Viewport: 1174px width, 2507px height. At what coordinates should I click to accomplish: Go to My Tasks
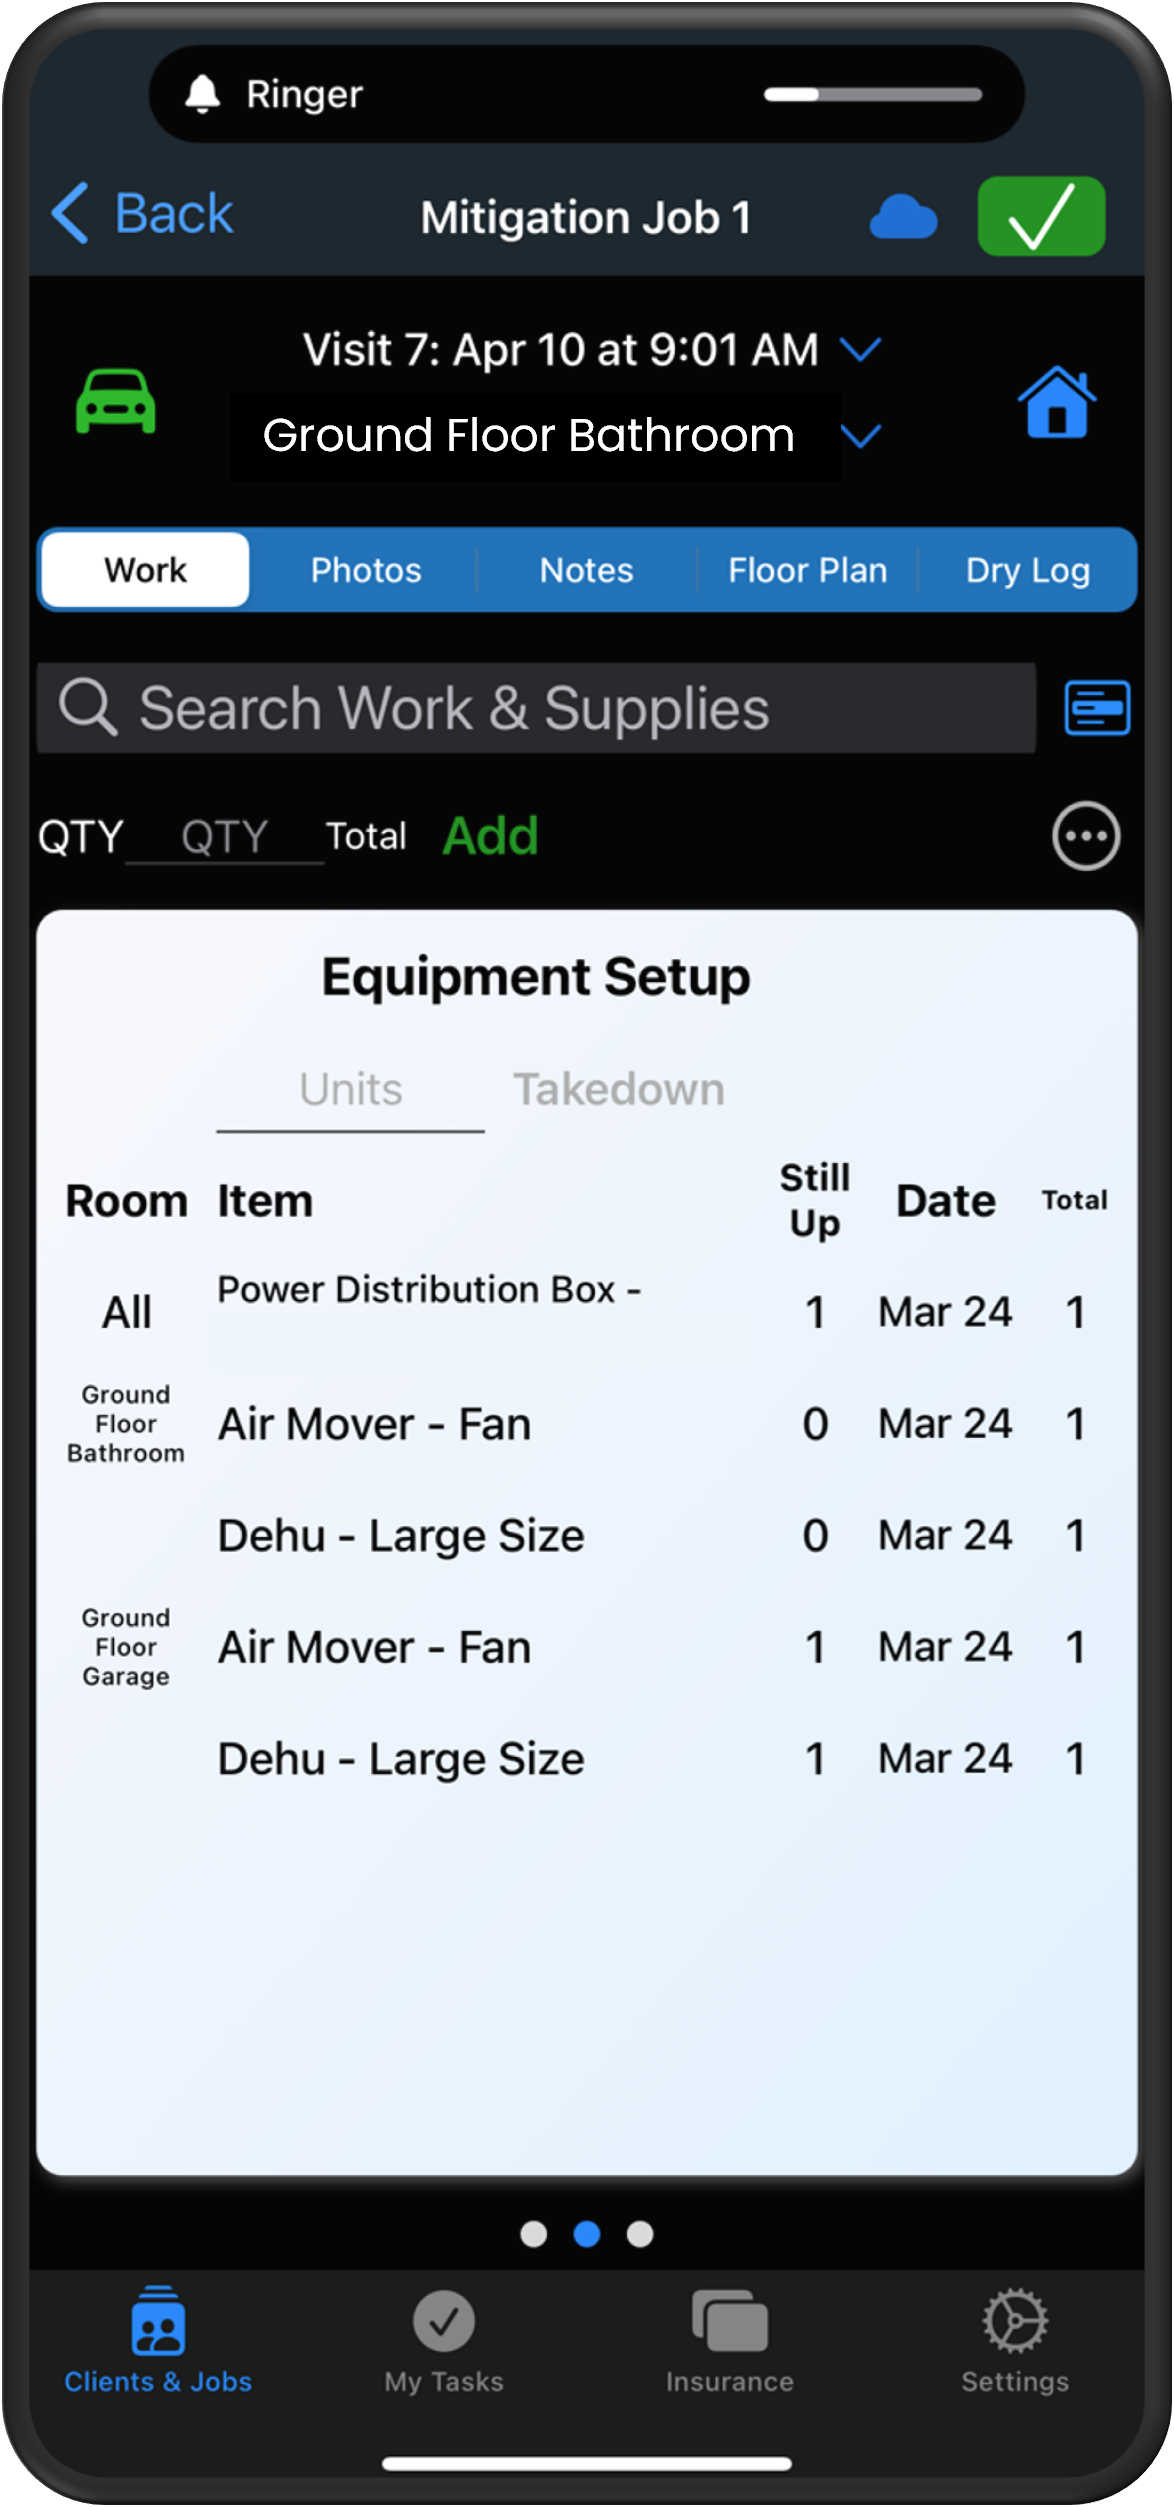pos(444,2340)
